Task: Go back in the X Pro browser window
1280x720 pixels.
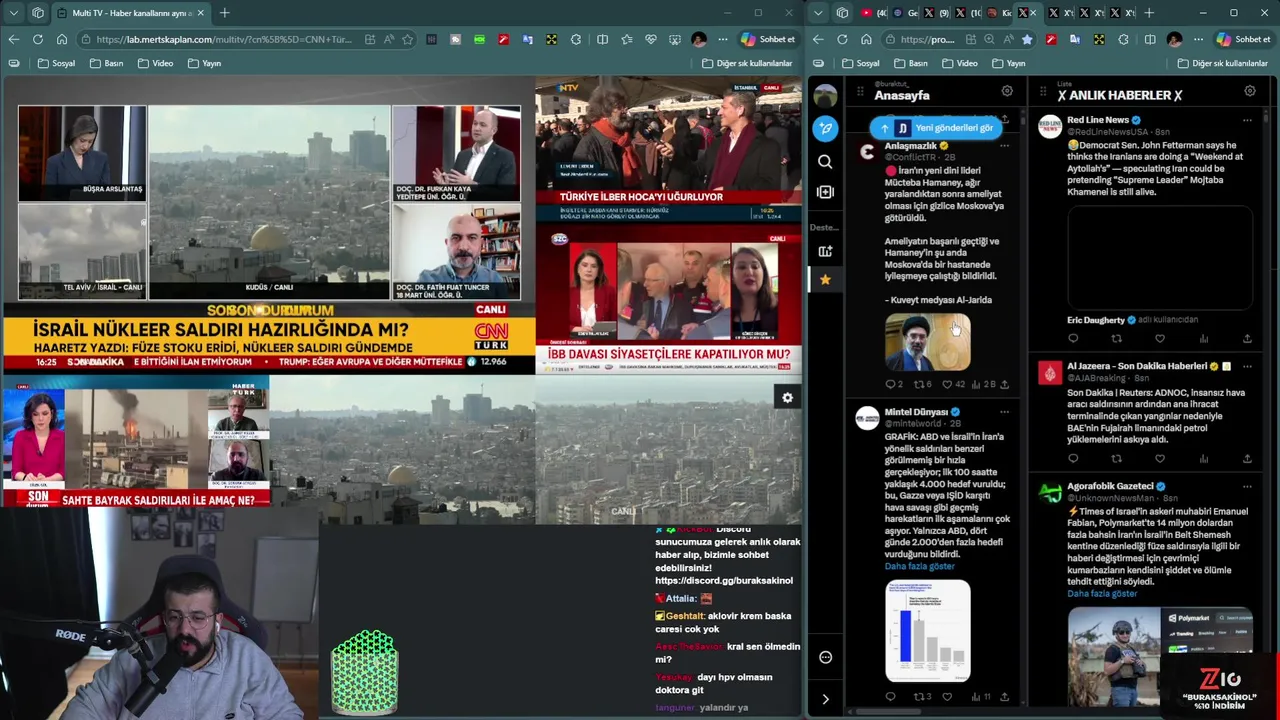Action: click(818, 39)
